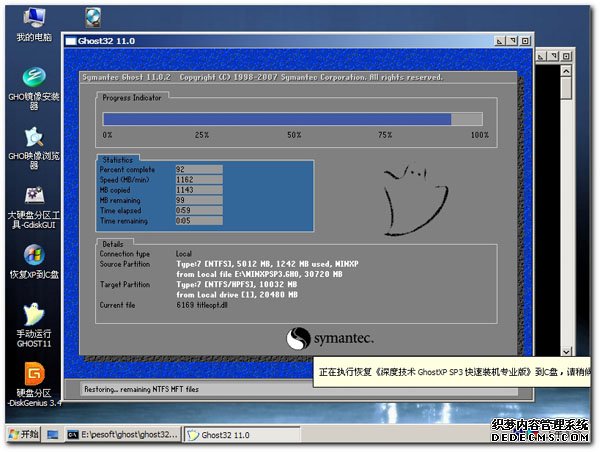
Task: Open the 恢复XP到C盘 desktop icon
Action: coord(34,254)
